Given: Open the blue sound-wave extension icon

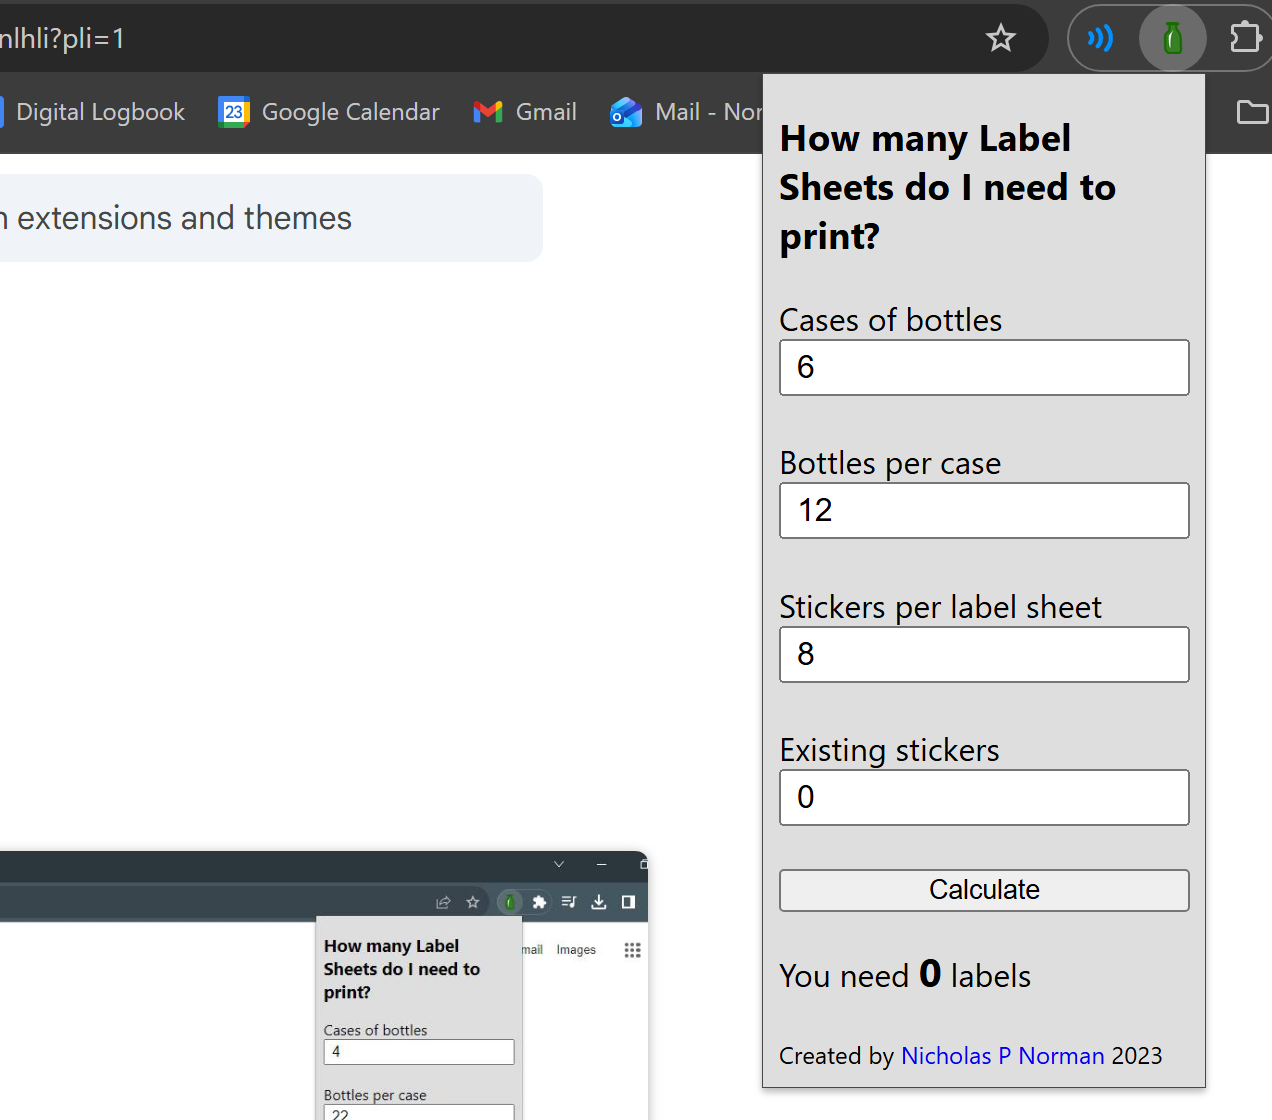Looking at the screenshot, I should [x=1100, y=39].
